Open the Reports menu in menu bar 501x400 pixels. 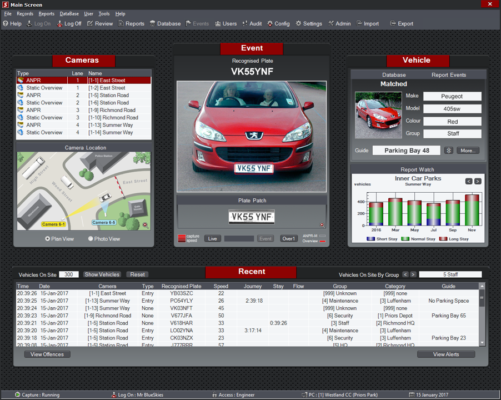[46, 14]
